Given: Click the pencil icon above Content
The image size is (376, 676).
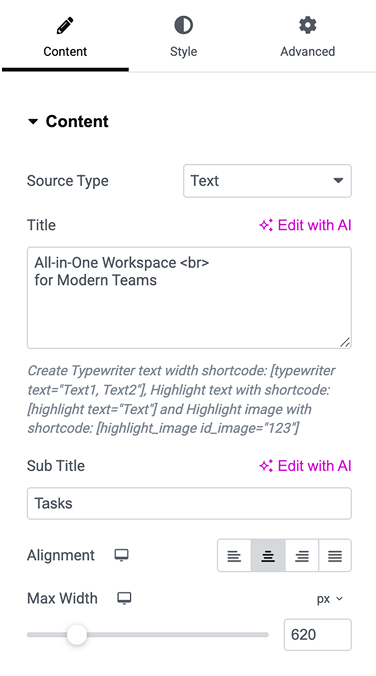Looking at the screenshot, I should [x=65, y=26].
